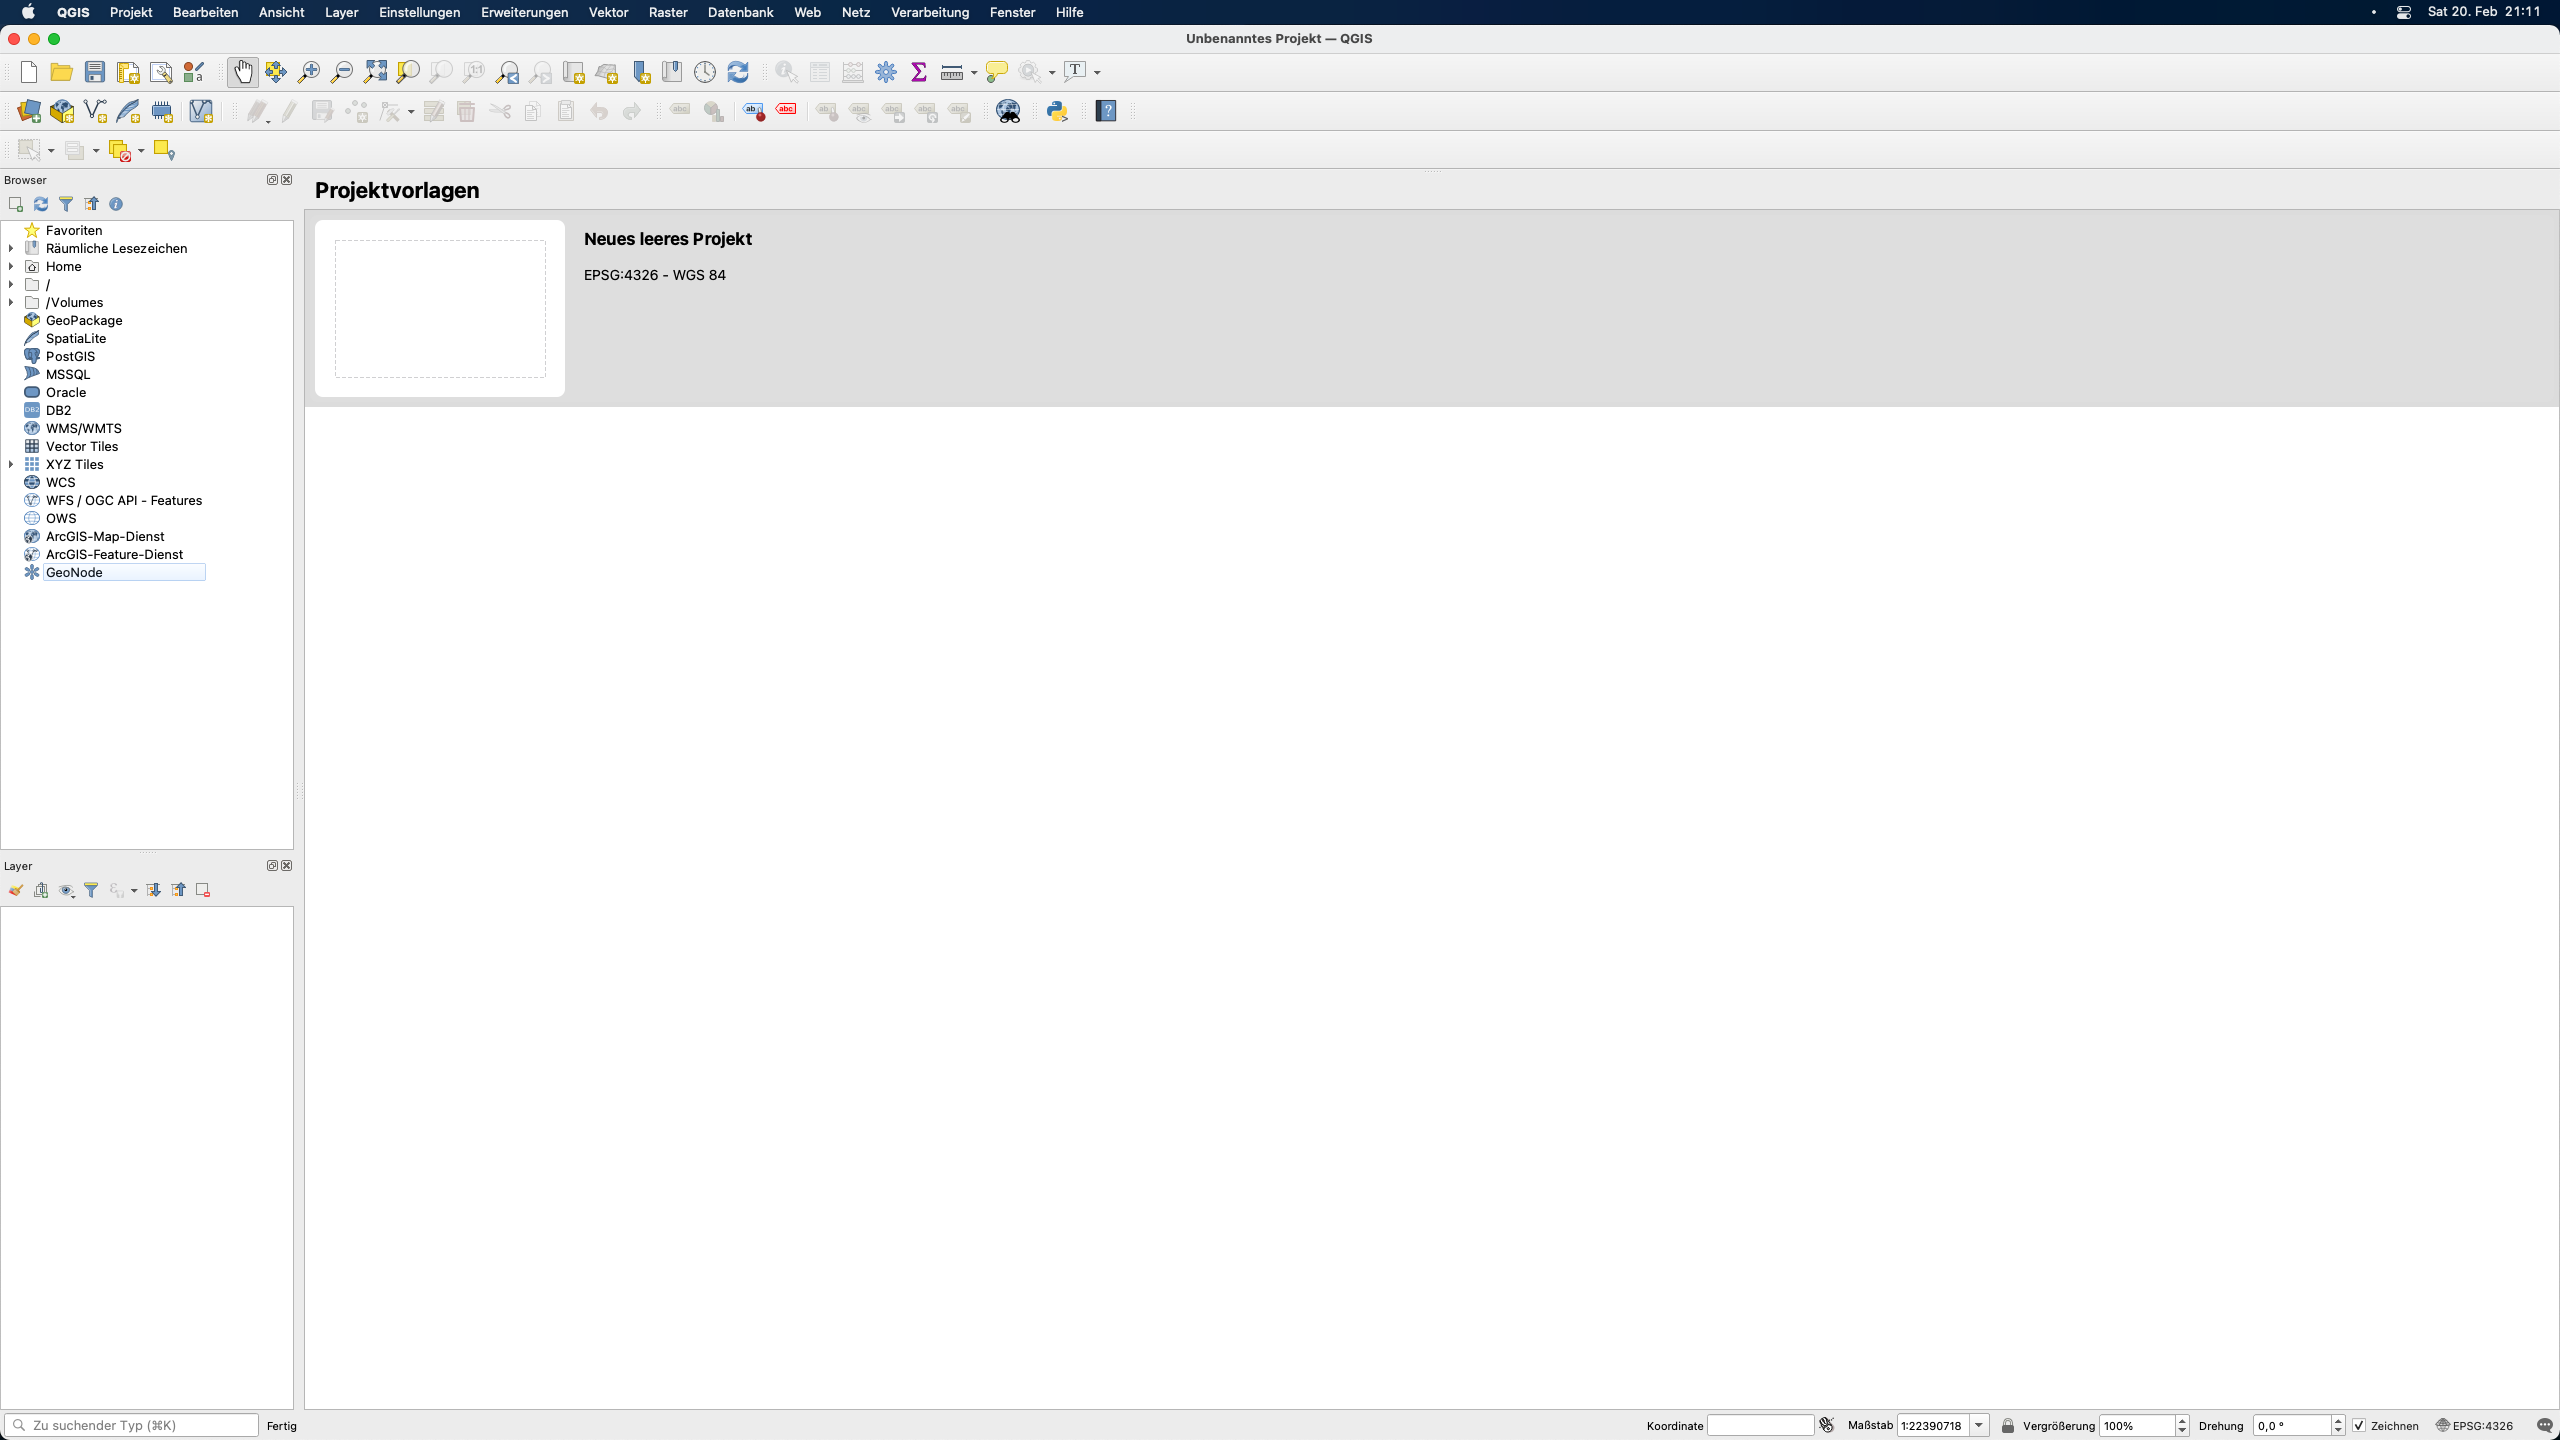Toggle the layer visibility eye icon
Image resolution: width=2560 pixels, height=1440 pixels.
click(x=66, y=890)
